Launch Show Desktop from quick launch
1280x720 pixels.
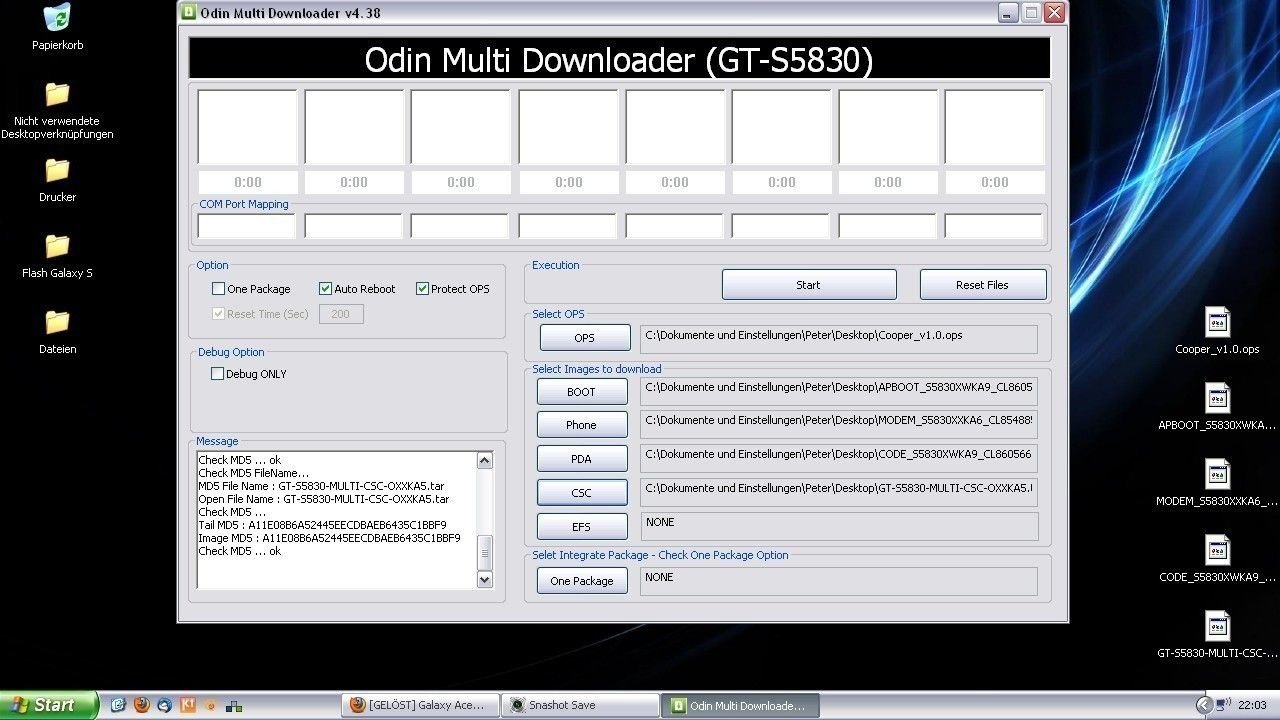tap(118, 705)
